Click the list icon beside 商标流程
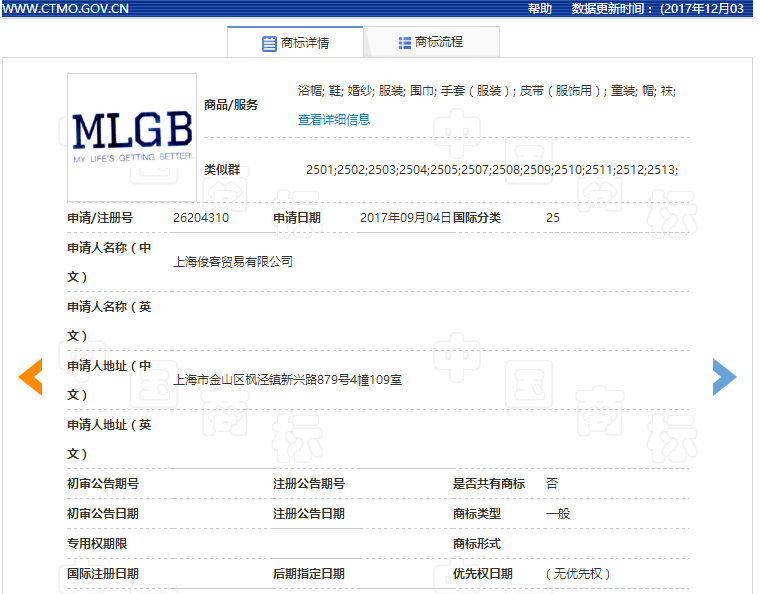The width and height of the screenshot is (760, 594). 405,42
